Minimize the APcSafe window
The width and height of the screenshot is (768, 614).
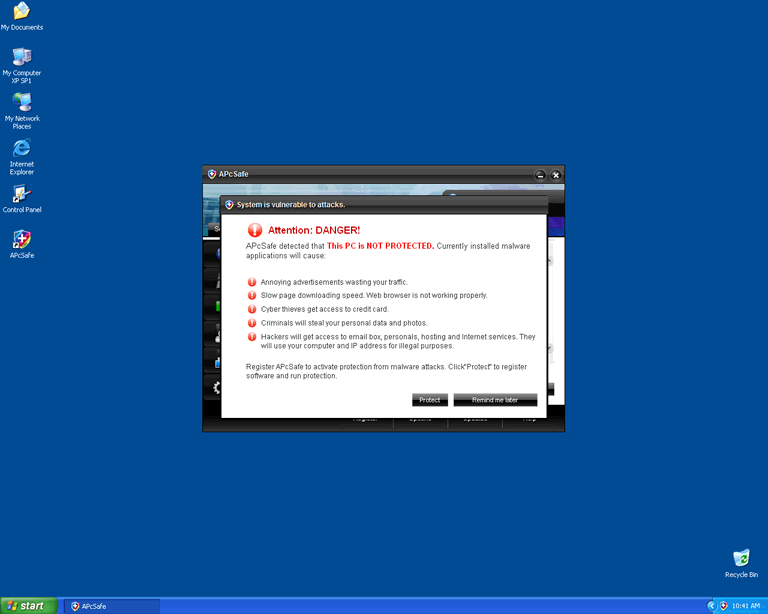click(540, 175)
